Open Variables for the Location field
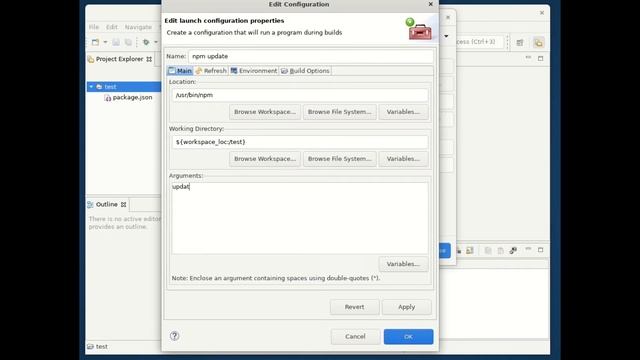Screen dimensions: 640x360 [403, 112]
